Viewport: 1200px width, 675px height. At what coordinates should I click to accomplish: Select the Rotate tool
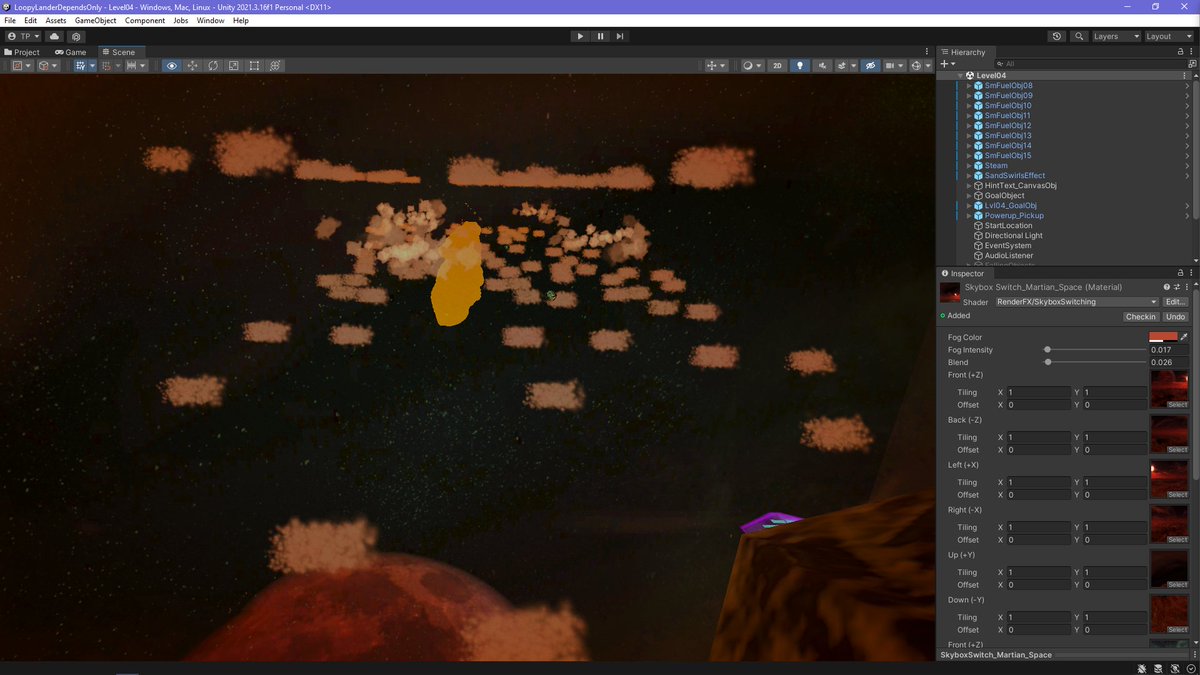[213, 66]
